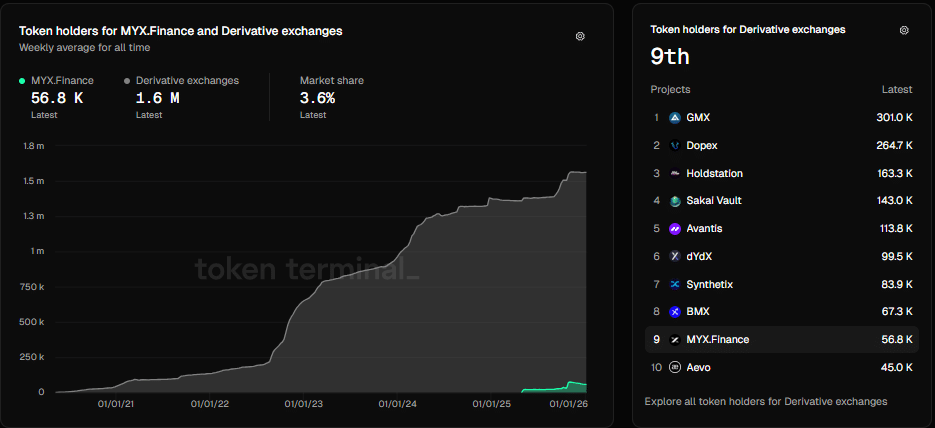The height and width of the screenshot is (428, 935).
Task: Open settings gear in the rankings panel
Action: [x=904, y=30]
